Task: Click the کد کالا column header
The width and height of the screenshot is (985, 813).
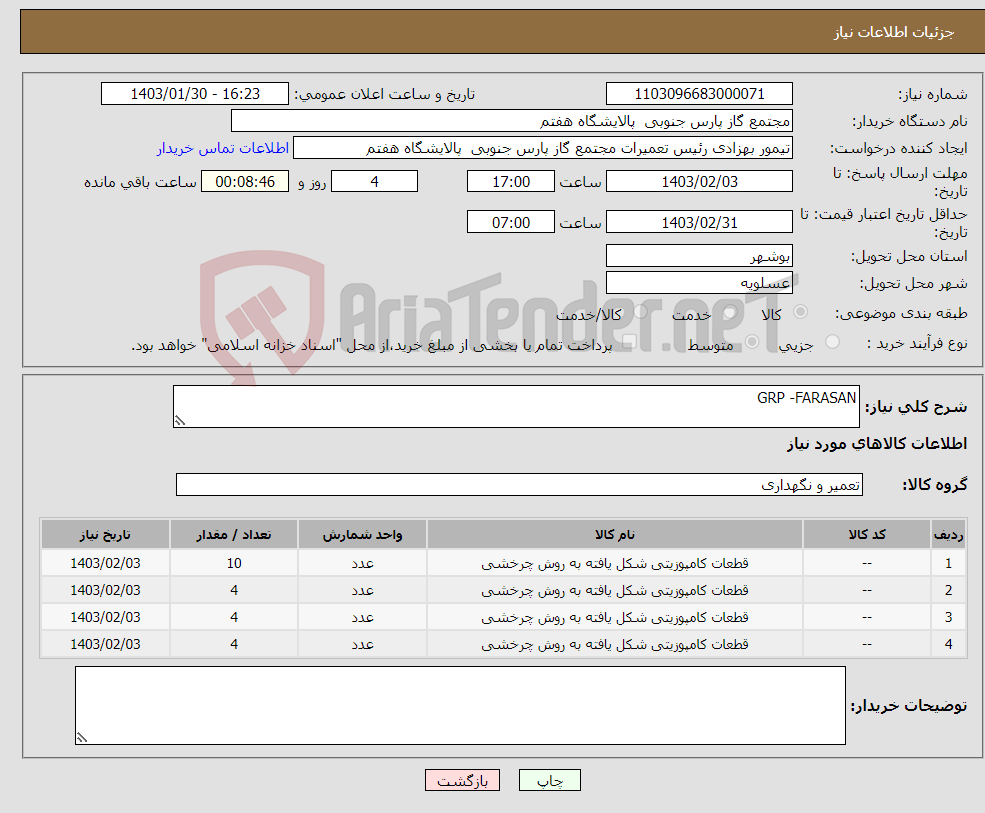Action: pyautogui.click(x=867, y=535)
